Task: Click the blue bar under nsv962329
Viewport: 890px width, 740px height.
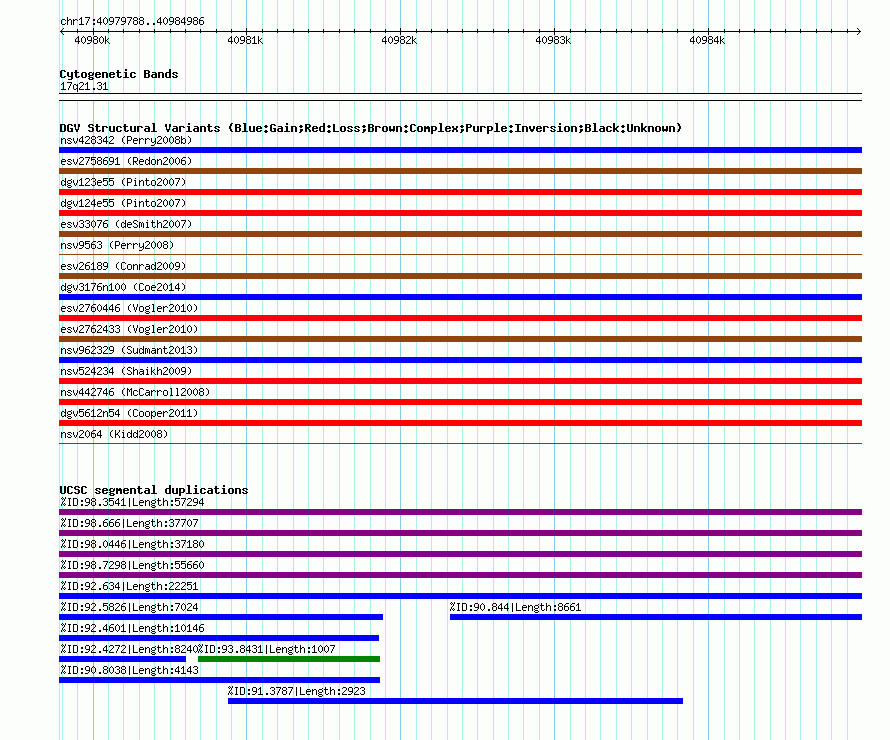Action: click(460, 360)
